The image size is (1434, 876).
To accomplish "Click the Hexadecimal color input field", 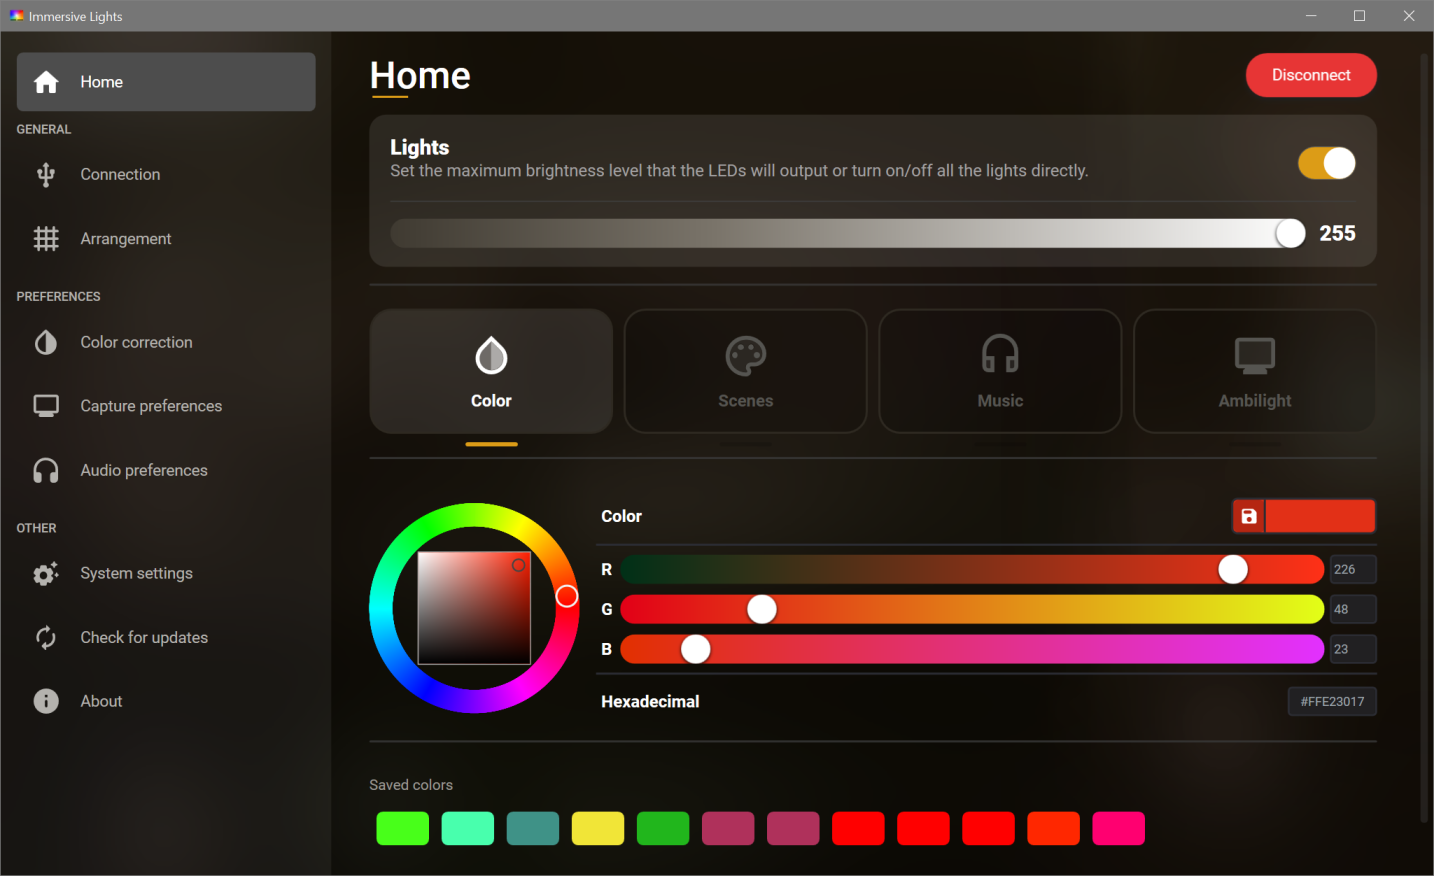I will 1332,702.
